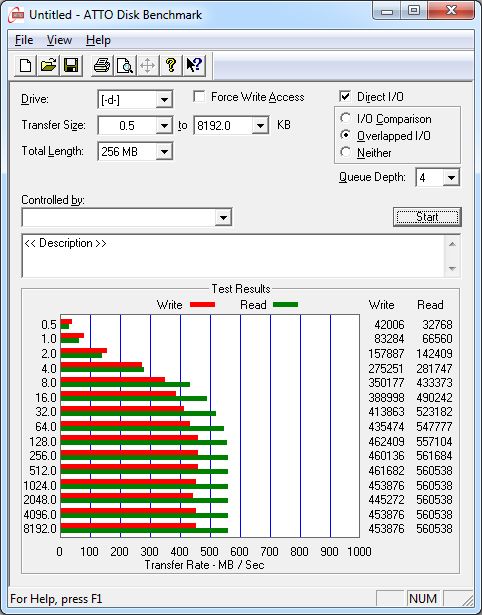Click the Print toolbar icon
482x615 pixels.
[x=102, y=65]
